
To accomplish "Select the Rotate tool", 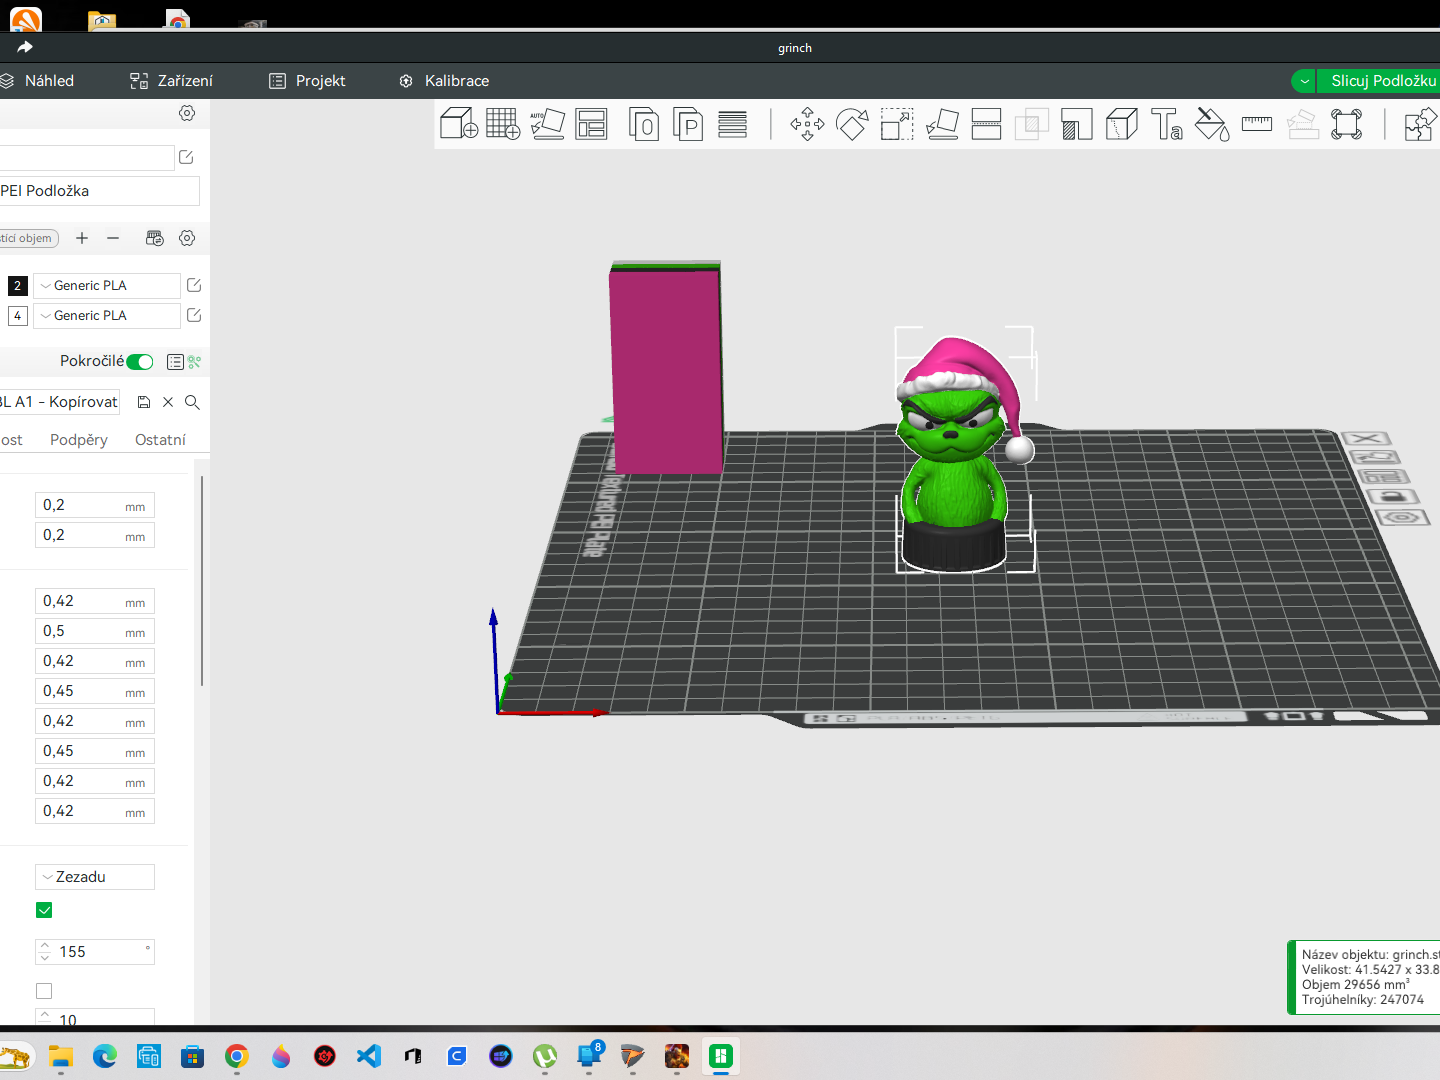I will click(852, 124).
